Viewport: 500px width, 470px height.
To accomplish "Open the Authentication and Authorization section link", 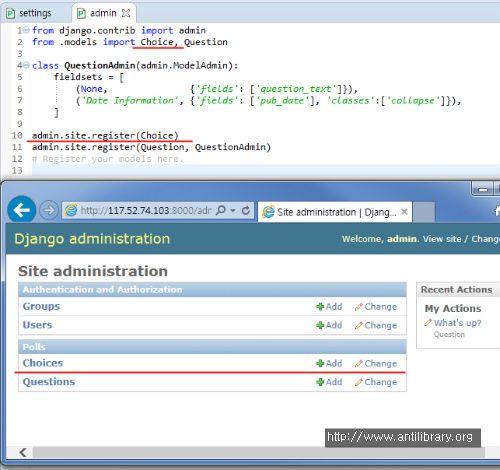I will tap(102, 289).
